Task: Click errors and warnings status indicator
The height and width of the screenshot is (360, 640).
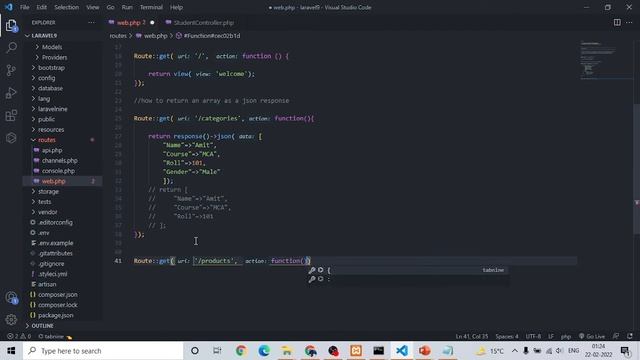Action: coord(19,336)
